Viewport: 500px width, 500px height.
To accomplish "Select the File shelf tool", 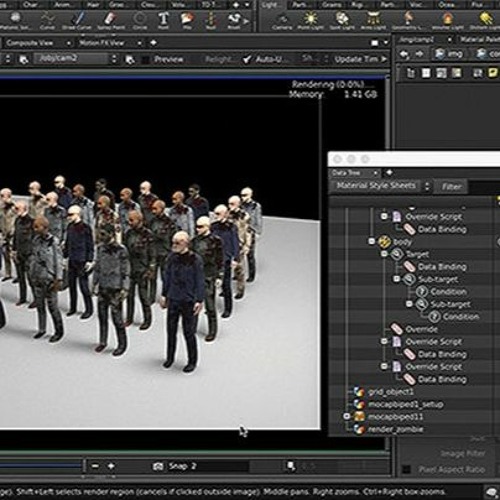I will [x=187, y=21].
